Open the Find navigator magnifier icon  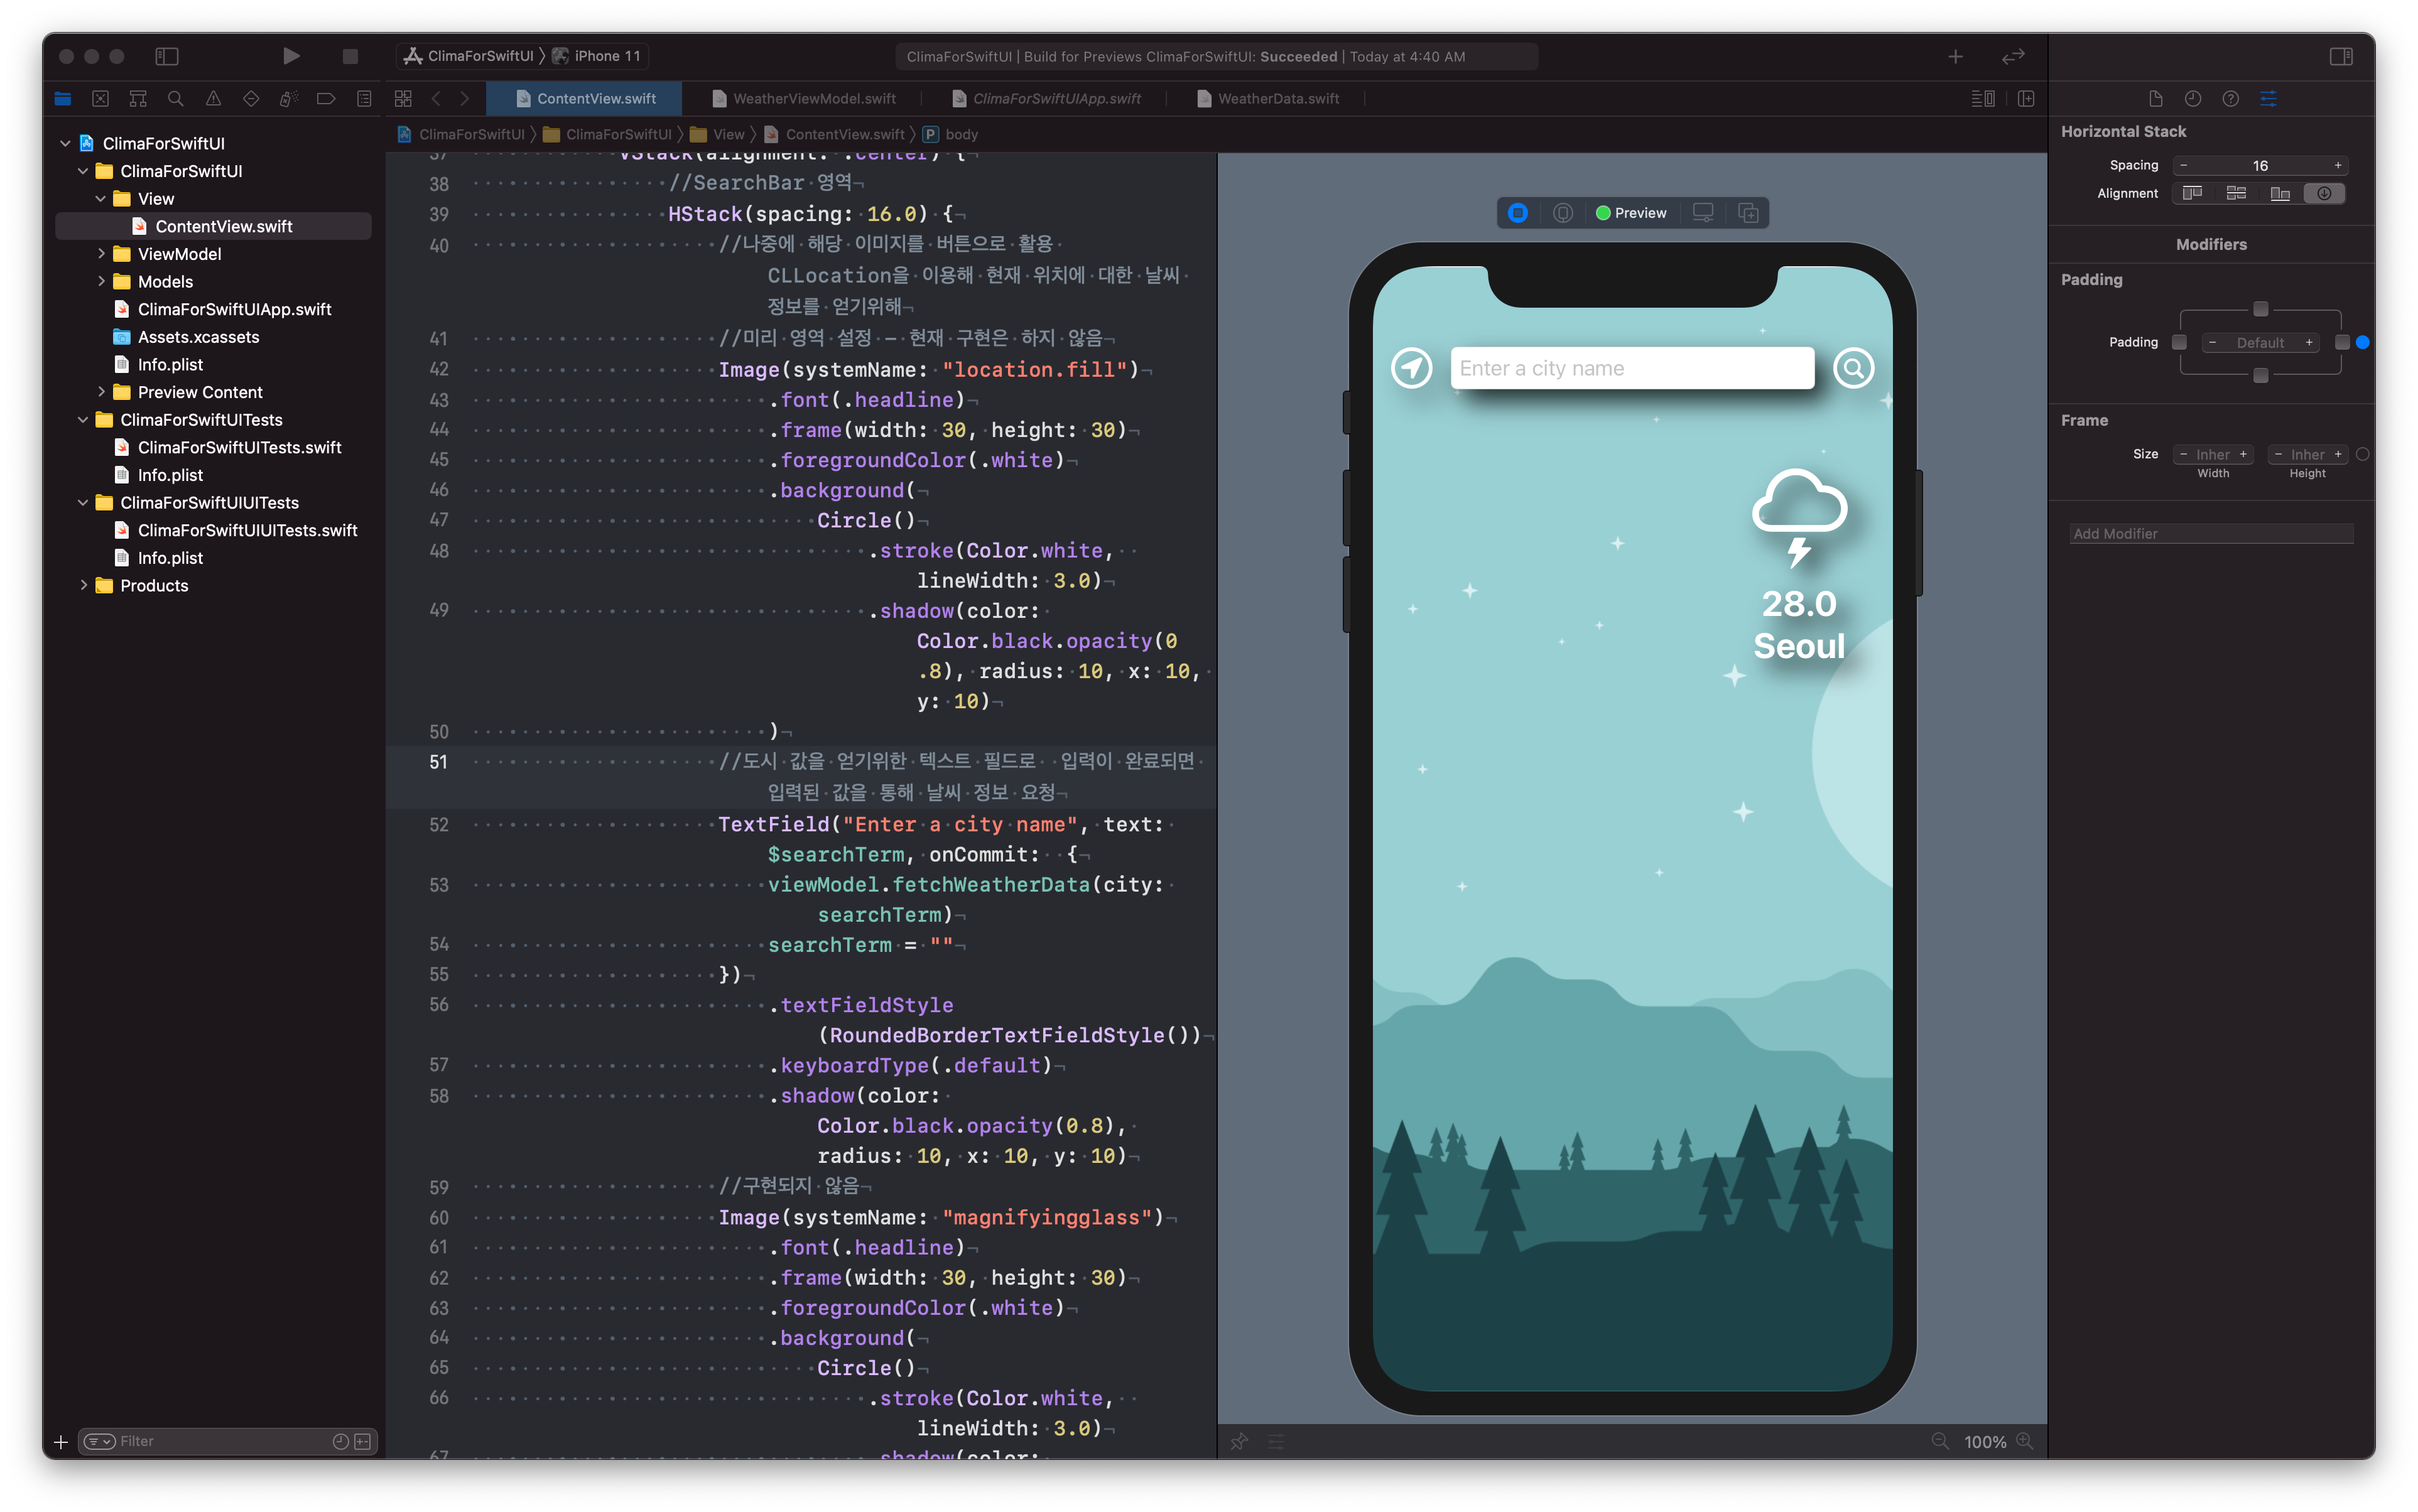pyautogui.click(x=175, y=98)
